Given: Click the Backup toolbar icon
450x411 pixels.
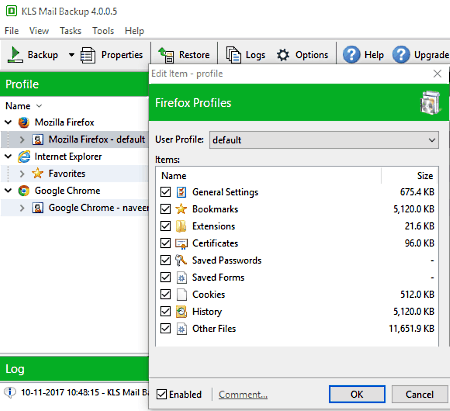Looking at the screenshot, I should pos(15,55).
